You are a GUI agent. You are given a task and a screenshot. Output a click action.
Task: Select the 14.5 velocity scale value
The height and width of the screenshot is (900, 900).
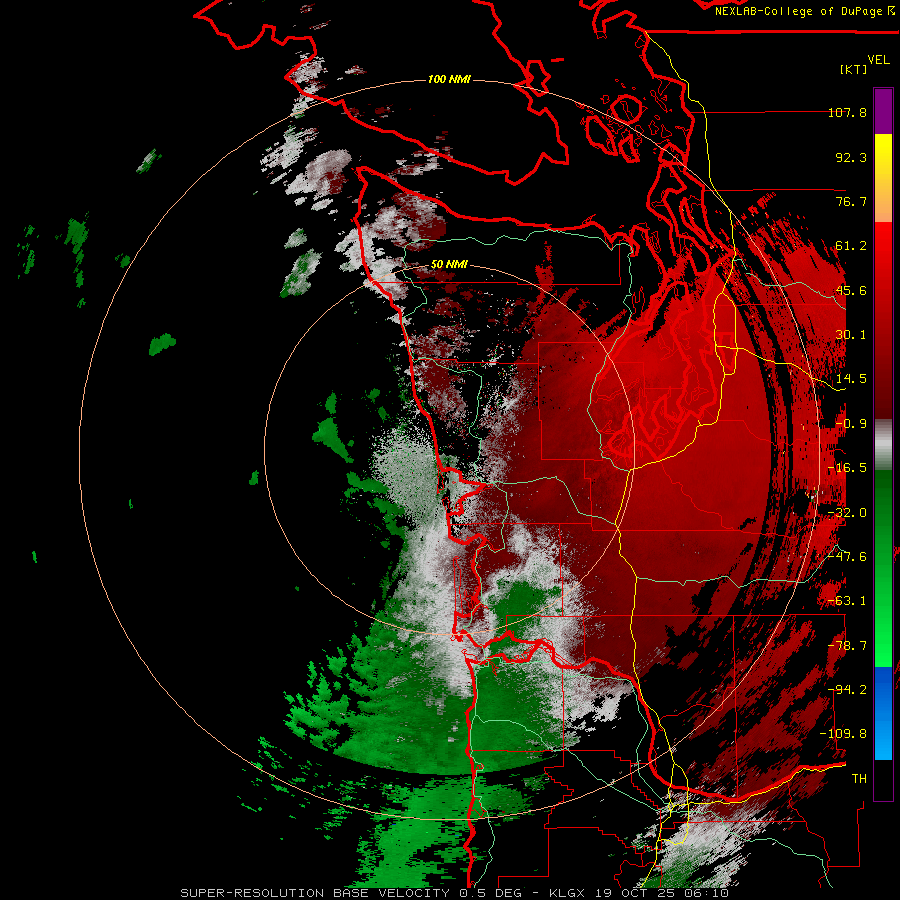(851, 379)
